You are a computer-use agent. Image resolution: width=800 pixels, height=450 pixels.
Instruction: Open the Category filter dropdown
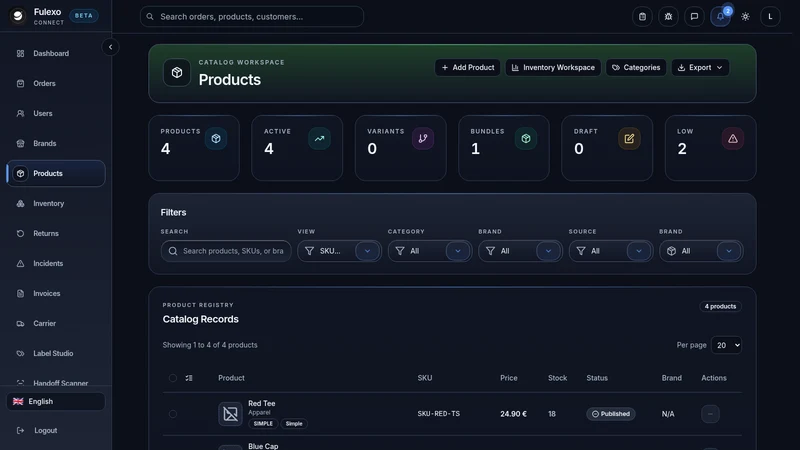click(430, 251)
